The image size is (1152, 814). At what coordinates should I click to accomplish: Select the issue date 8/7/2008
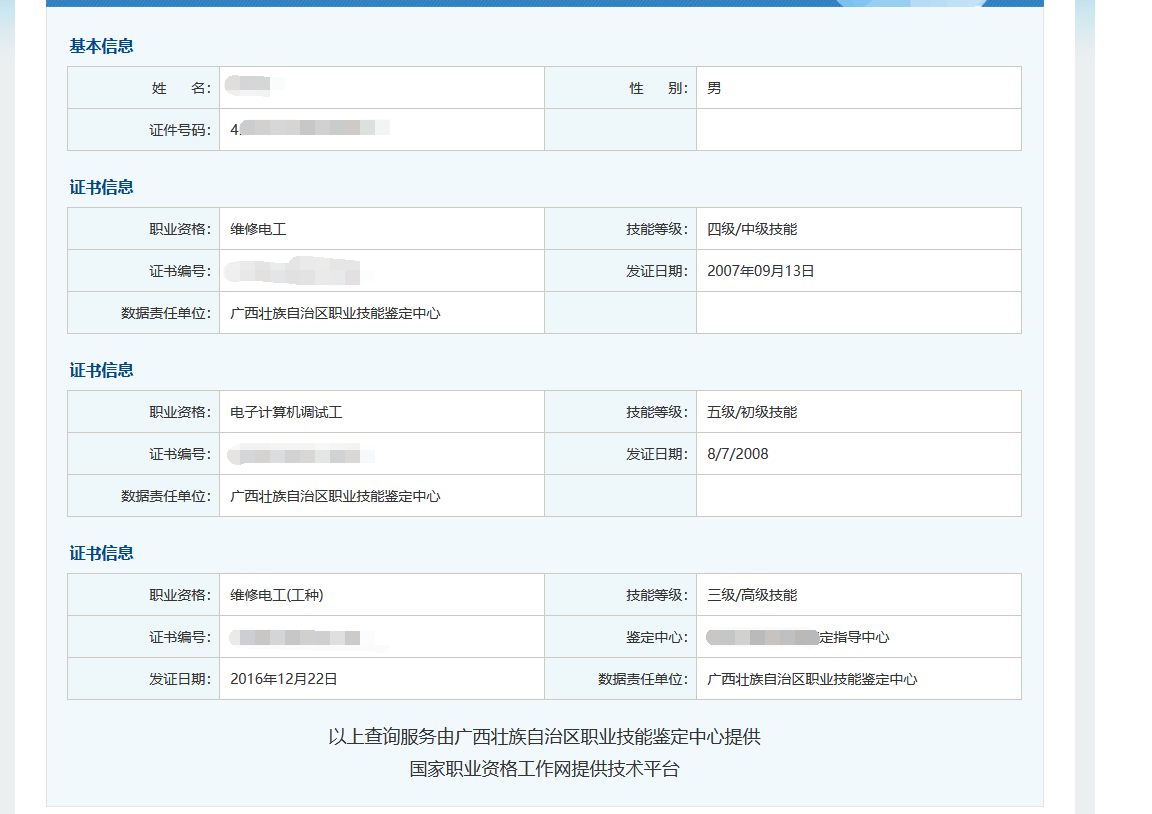point(737,454)
